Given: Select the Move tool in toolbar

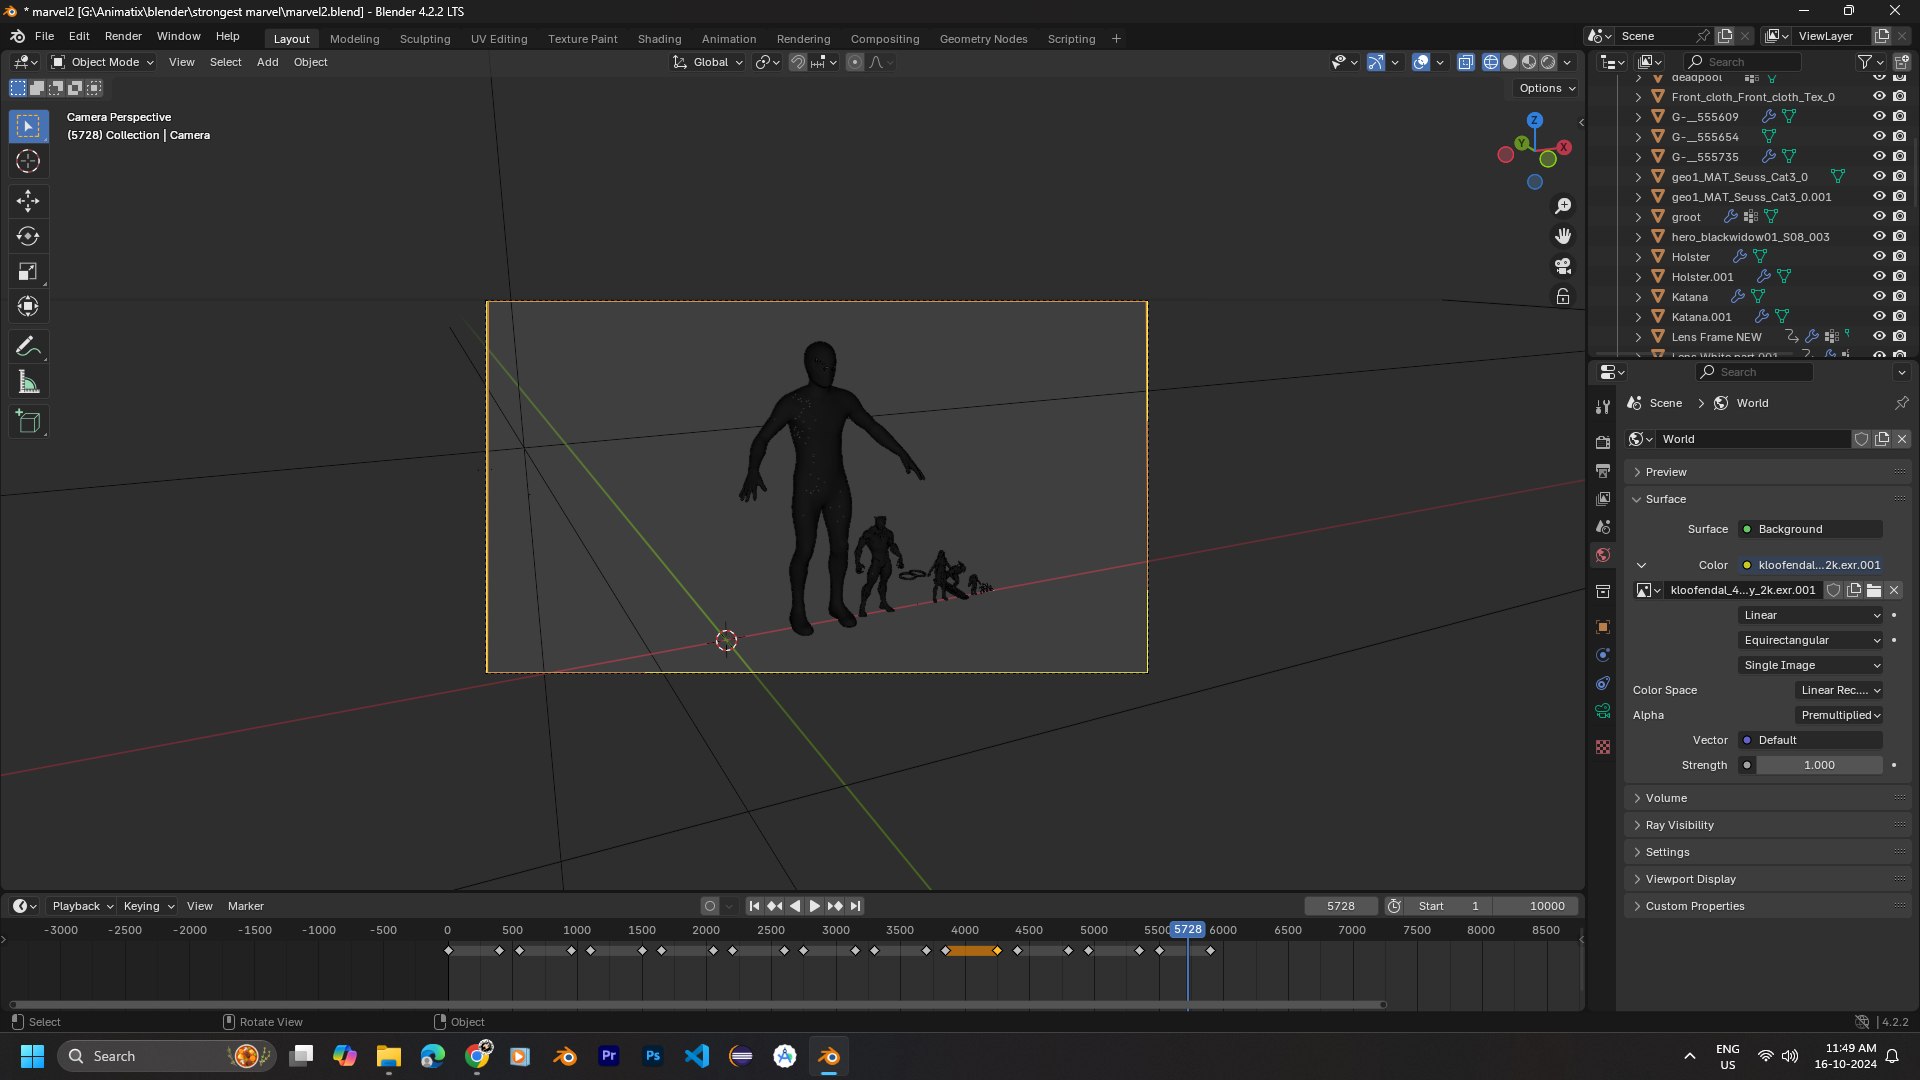Looking at the screenshot, I should tap(28, 201).
